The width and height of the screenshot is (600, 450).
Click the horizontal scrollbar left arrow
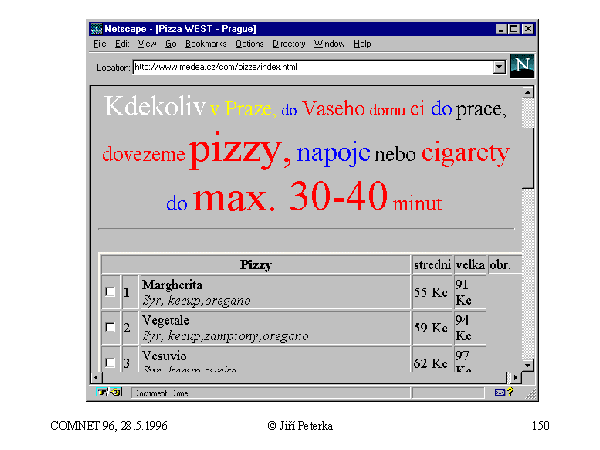[96, 378]
